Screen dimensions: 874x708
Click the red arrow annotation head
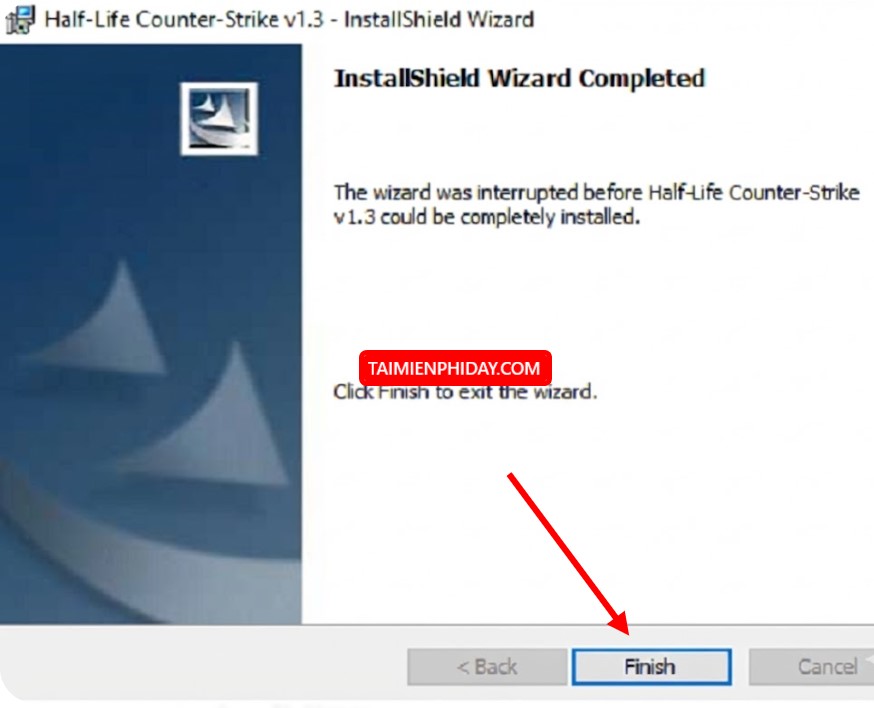pyautogui.click(x=620, y=623)
